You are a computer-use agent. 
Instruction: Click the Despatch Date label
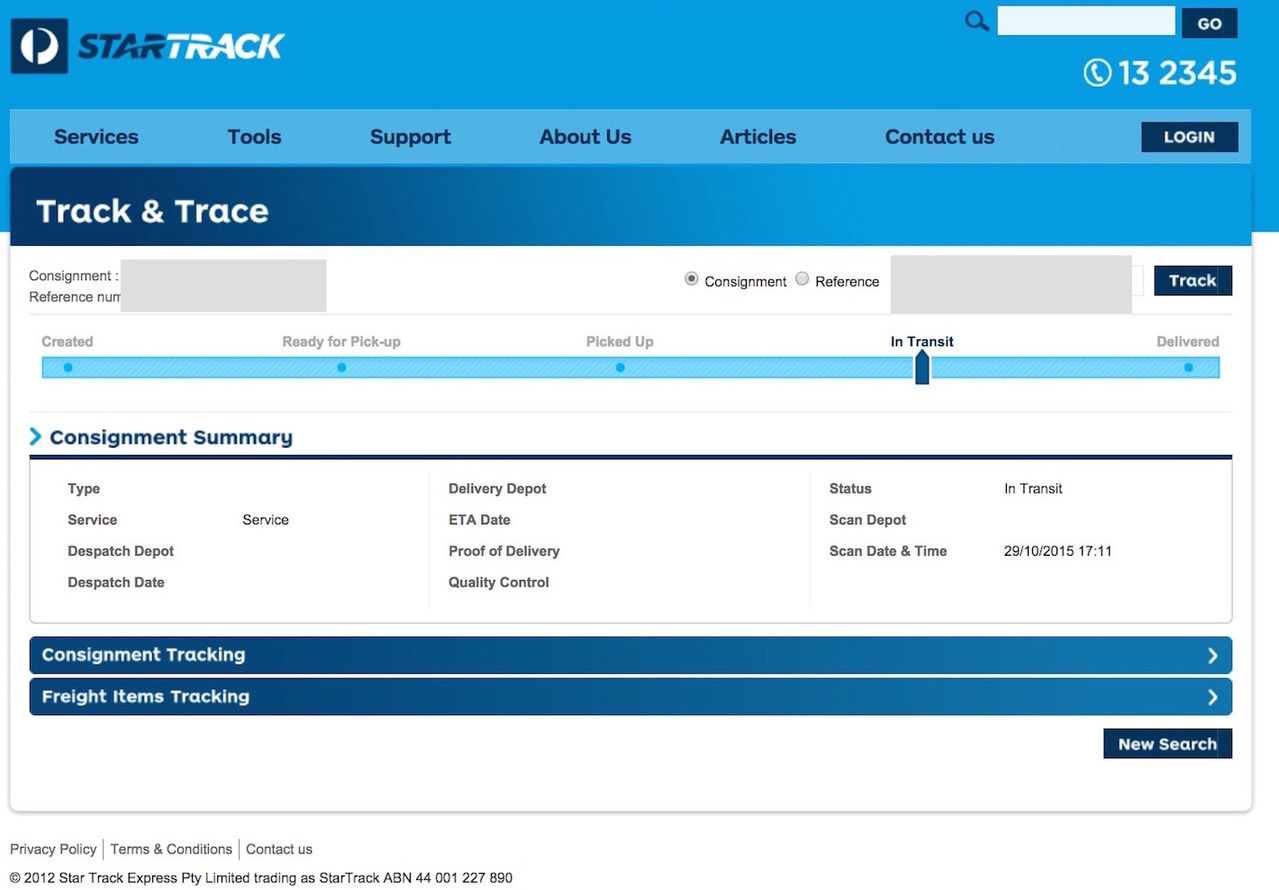(116, 582)
